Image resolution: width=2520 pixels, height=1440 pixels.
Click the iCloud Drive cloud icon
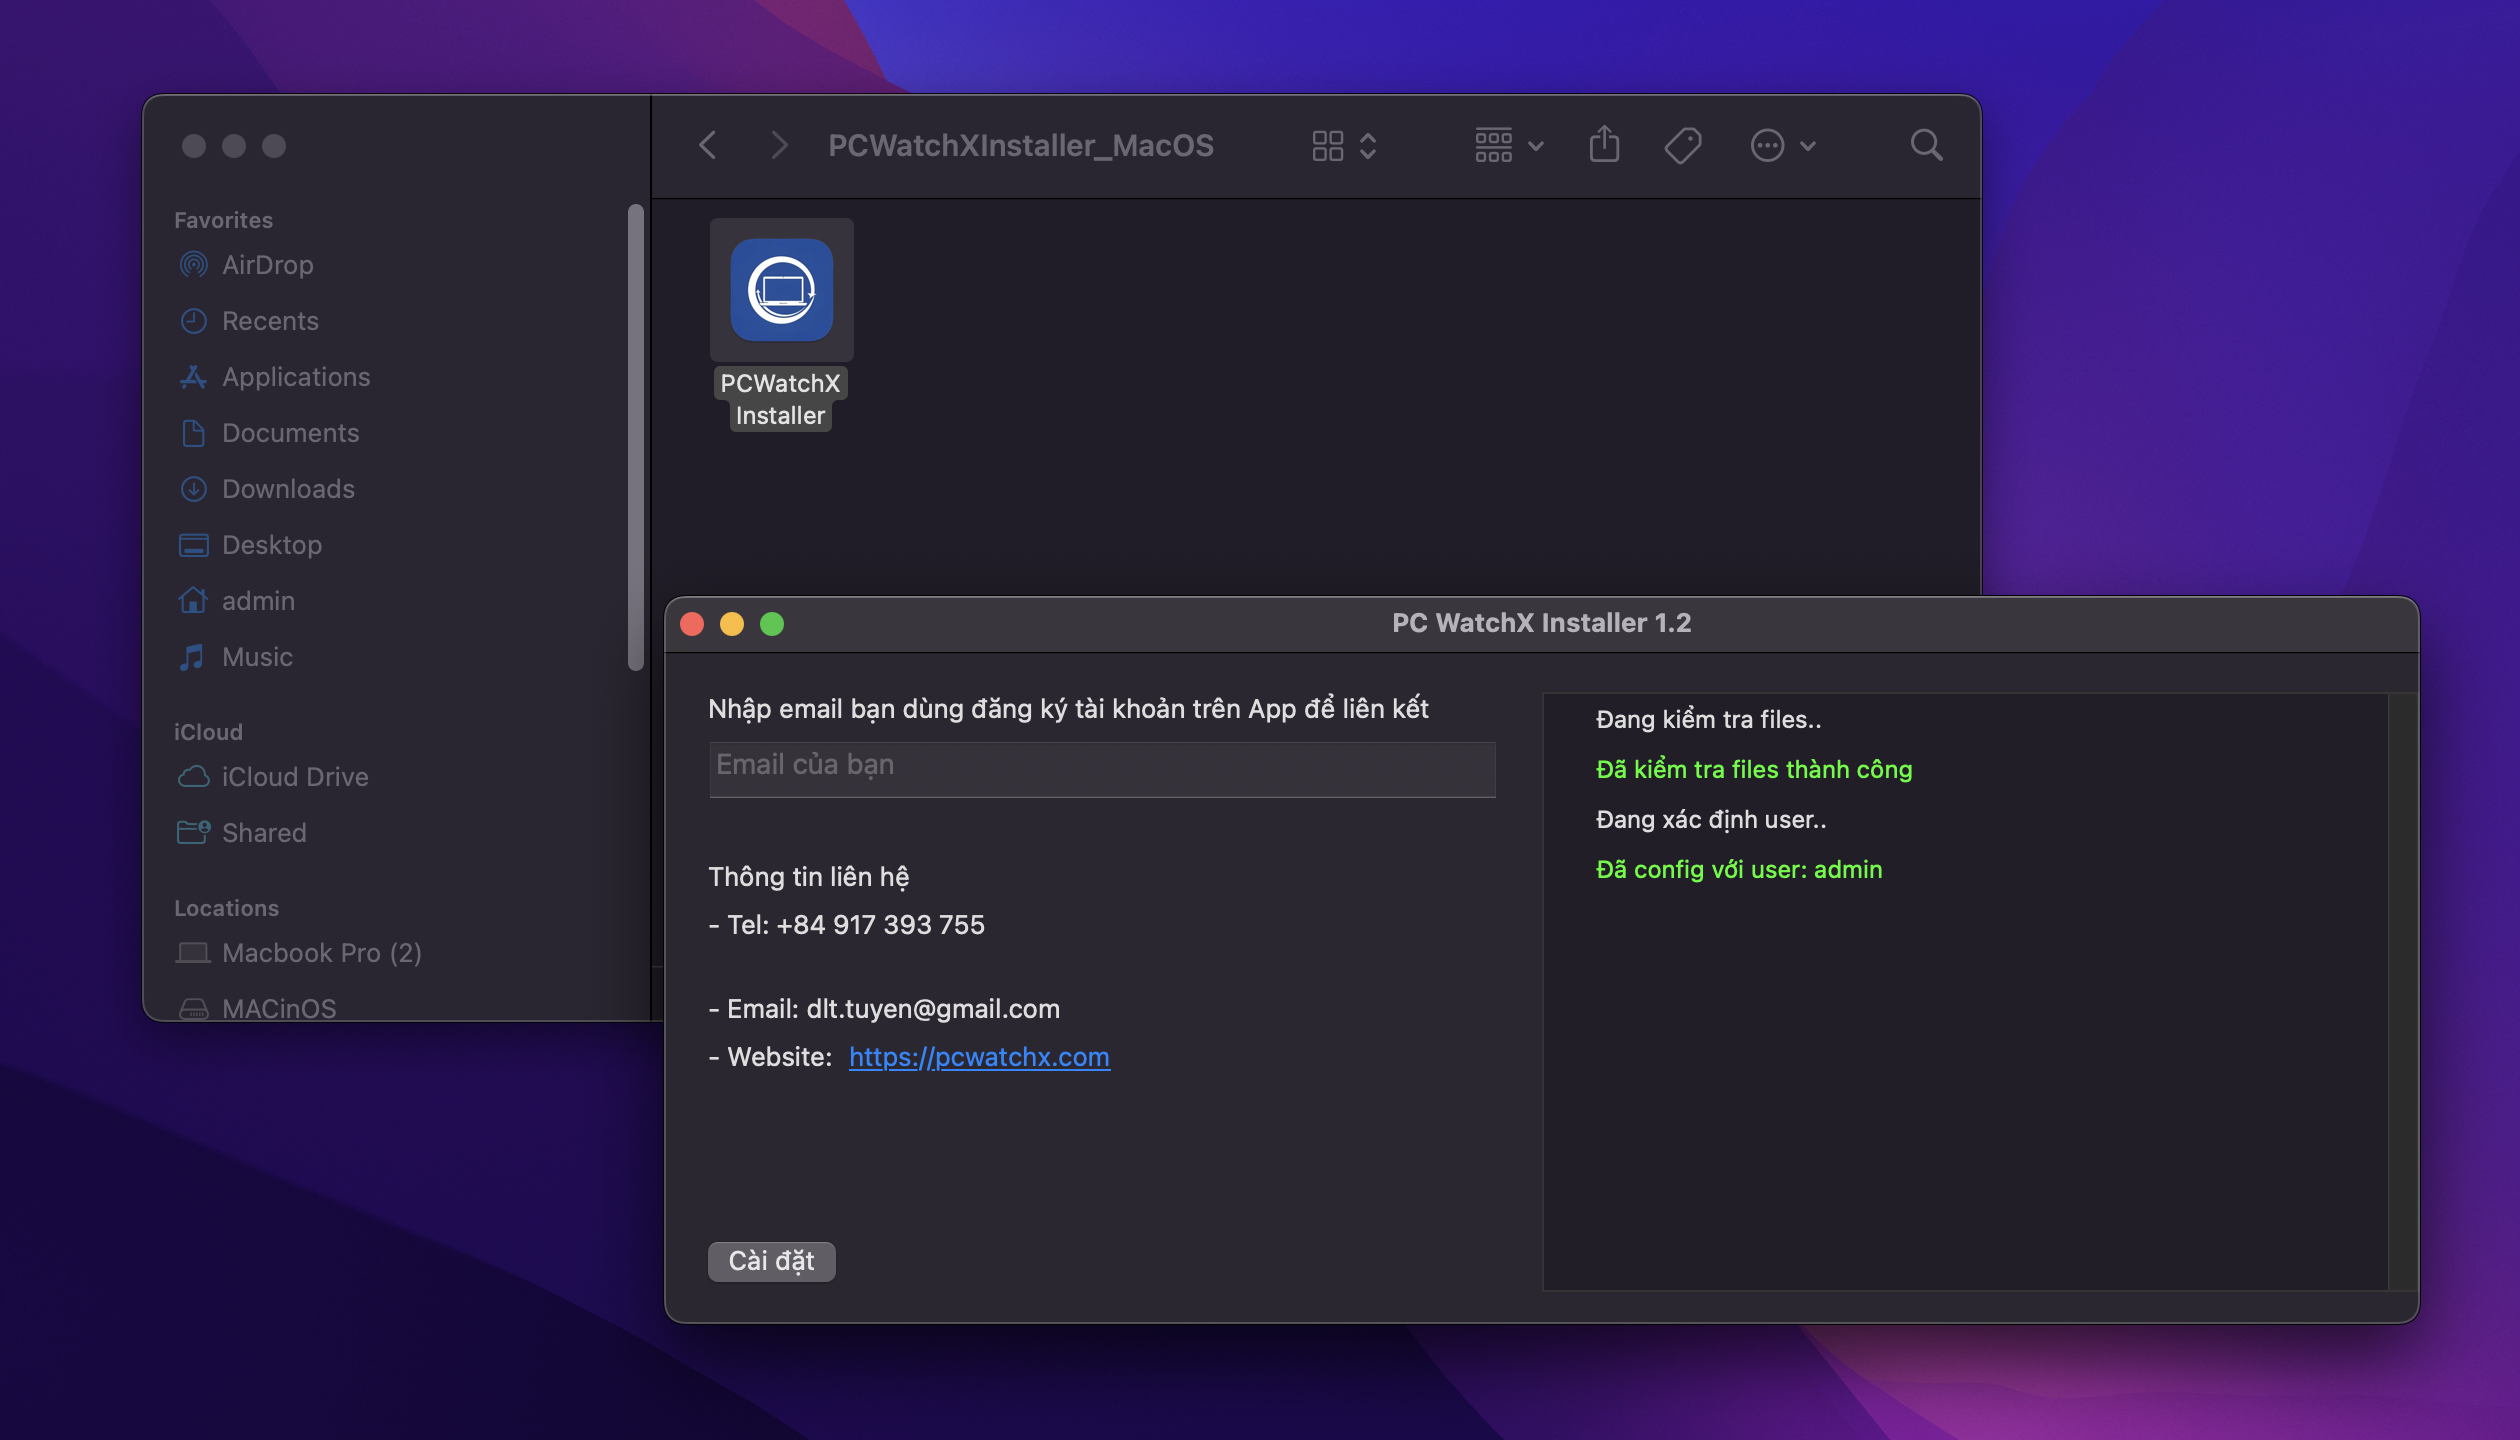[193, 777]
